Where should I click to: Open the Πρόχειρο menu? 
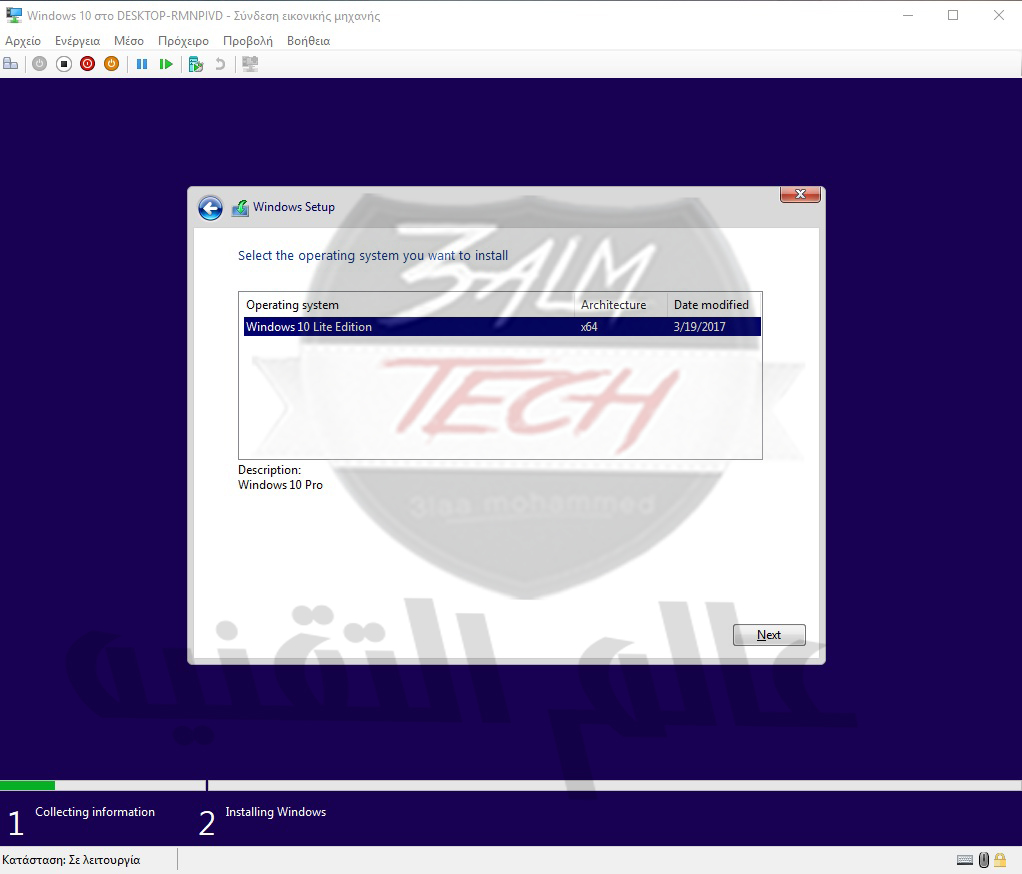click(x=183, y=40)
